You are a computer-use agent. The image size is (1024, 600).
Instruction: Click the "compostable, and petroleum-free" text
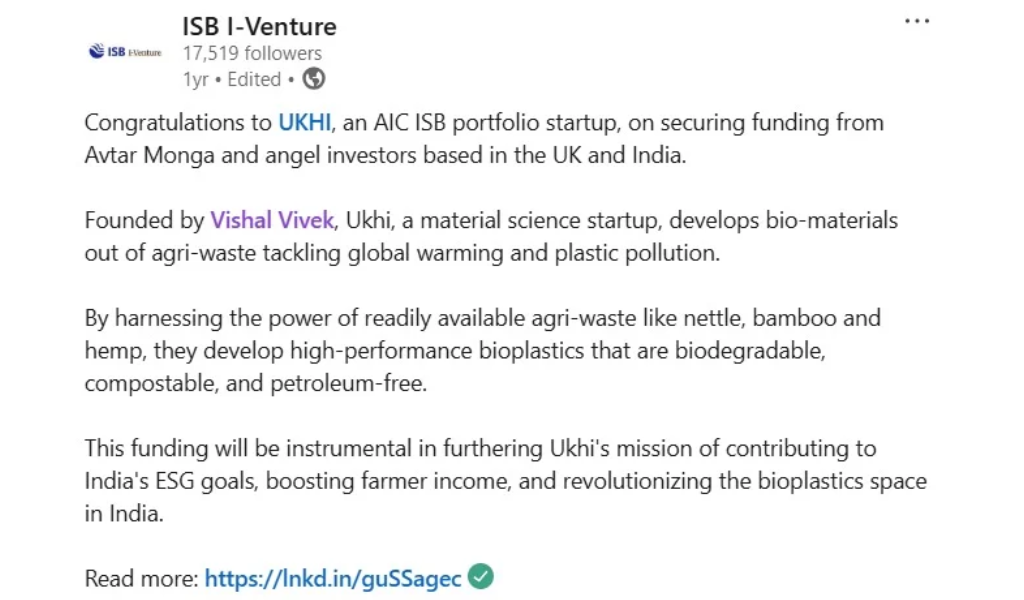255,384
